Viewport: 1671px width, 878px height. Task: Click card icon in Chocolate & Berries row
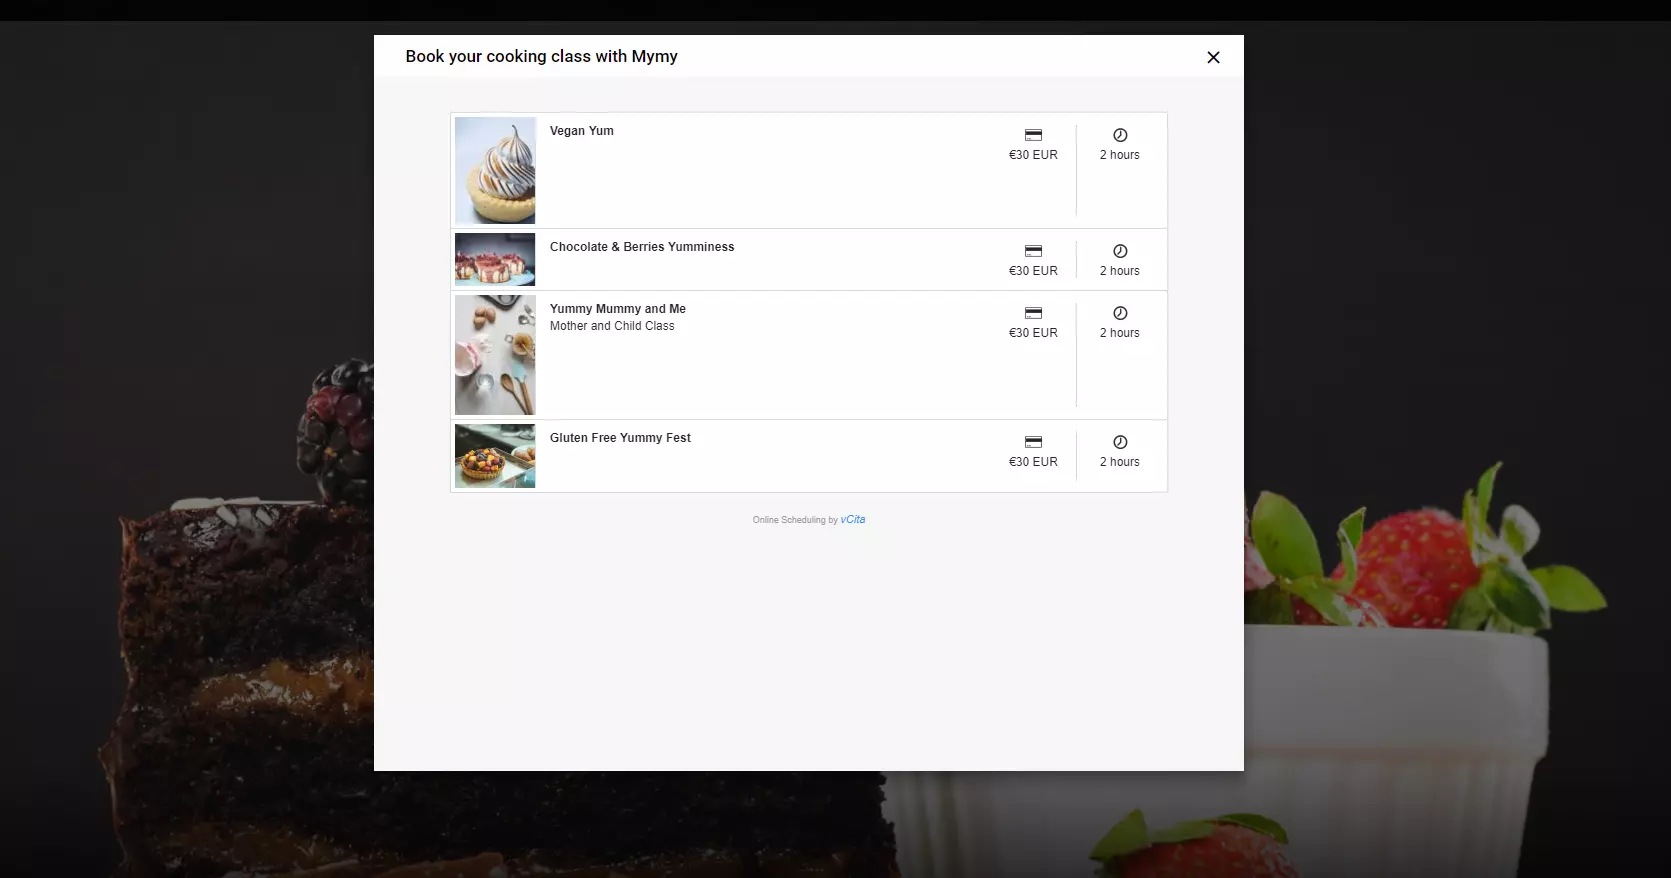coord(1033,251)
